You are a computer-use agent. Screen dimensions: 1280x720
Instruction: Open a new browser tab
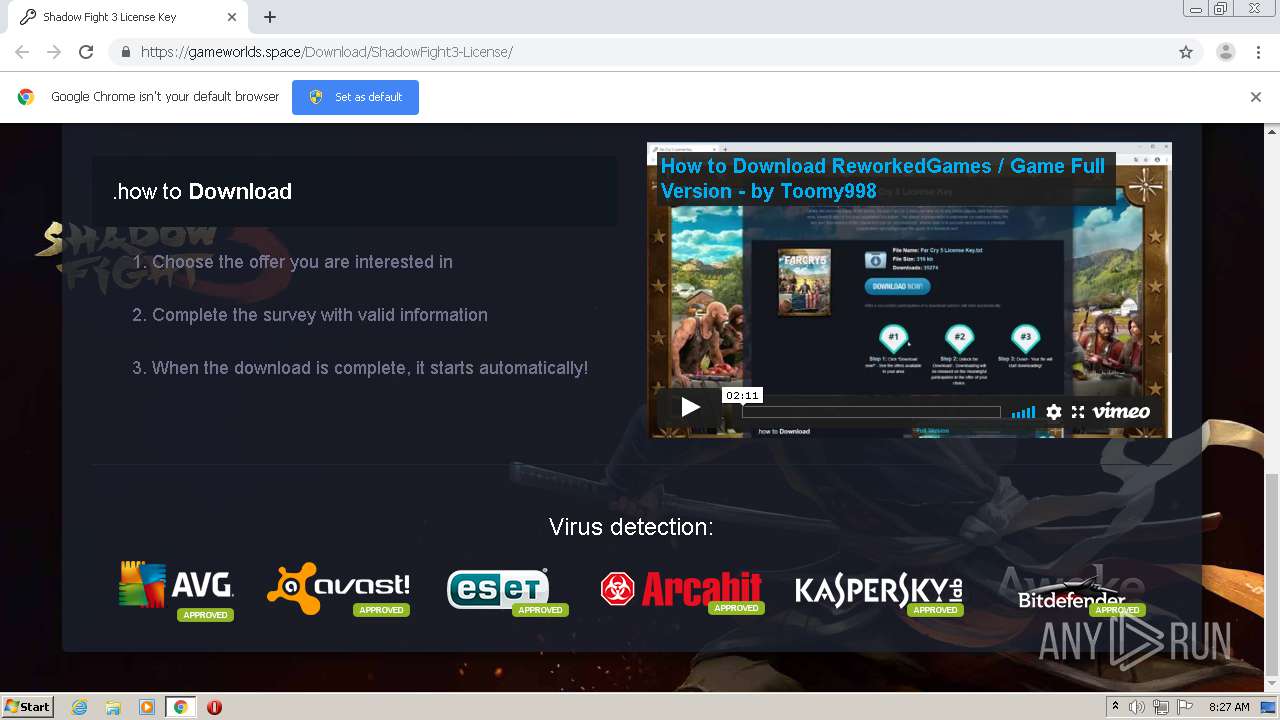point(270,17)
